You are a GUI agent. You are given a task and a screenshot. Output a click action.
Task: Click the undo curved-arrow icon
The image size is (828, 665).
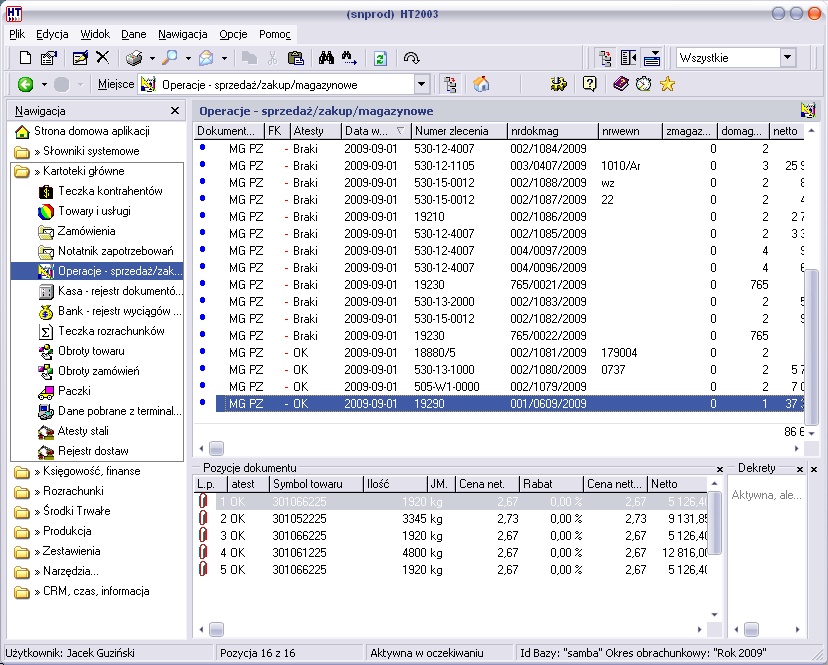click(411, 58)
